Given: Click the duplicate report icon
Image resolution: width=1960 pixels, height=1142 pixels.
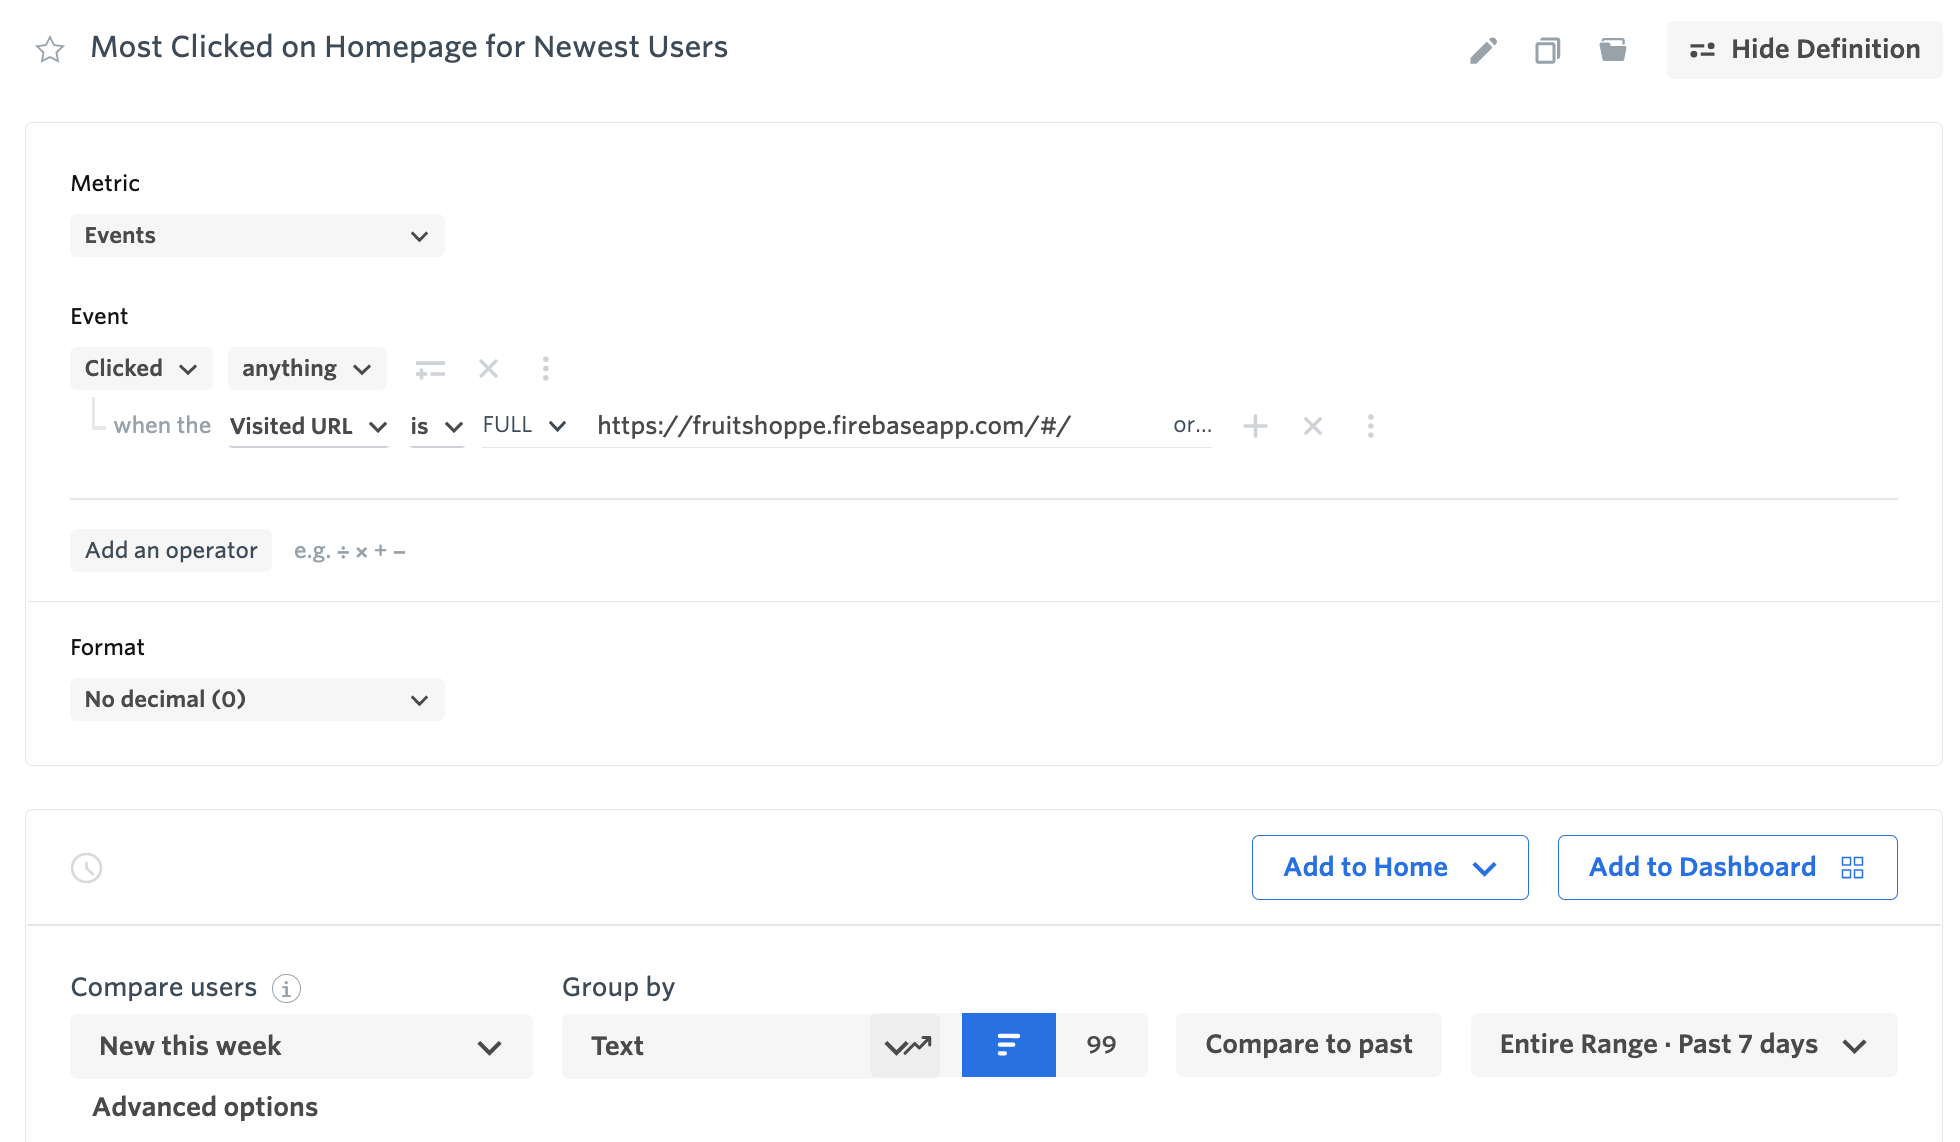Looking at the screenshot, I should pos(1547,50).
